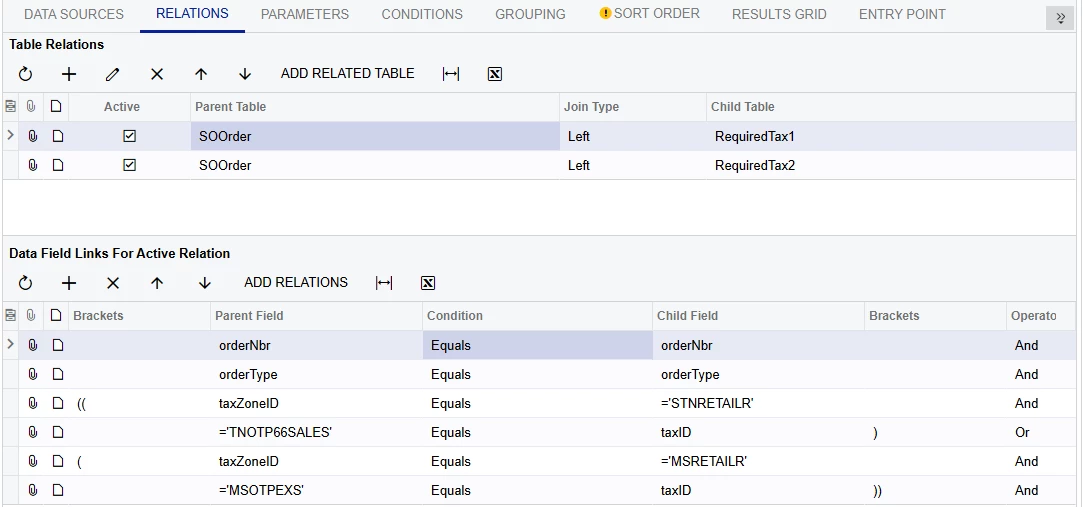Switch to the Entry Point tab

(x=902, y=14)
